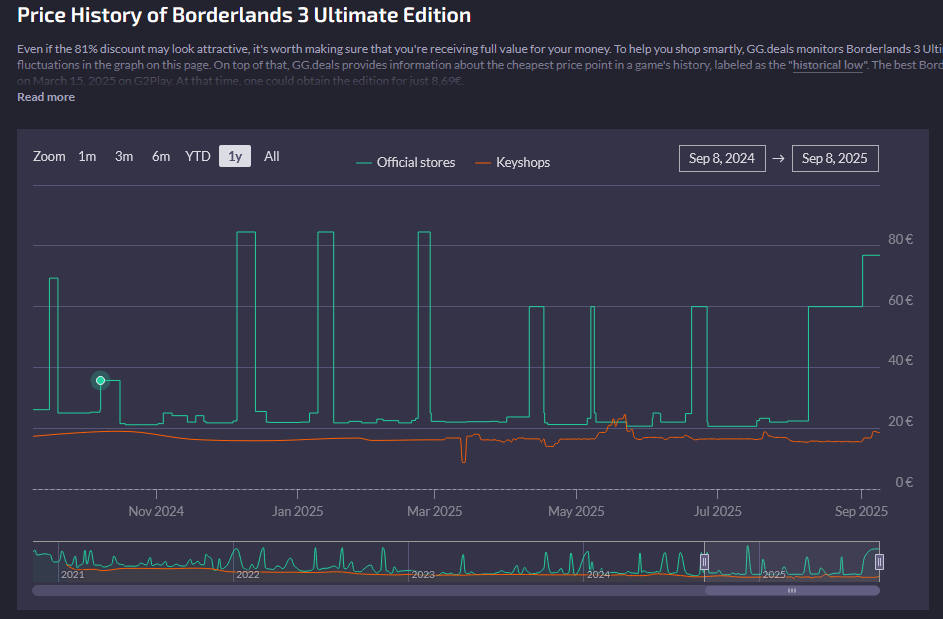Click the 80 € axis value

[900, 239]
